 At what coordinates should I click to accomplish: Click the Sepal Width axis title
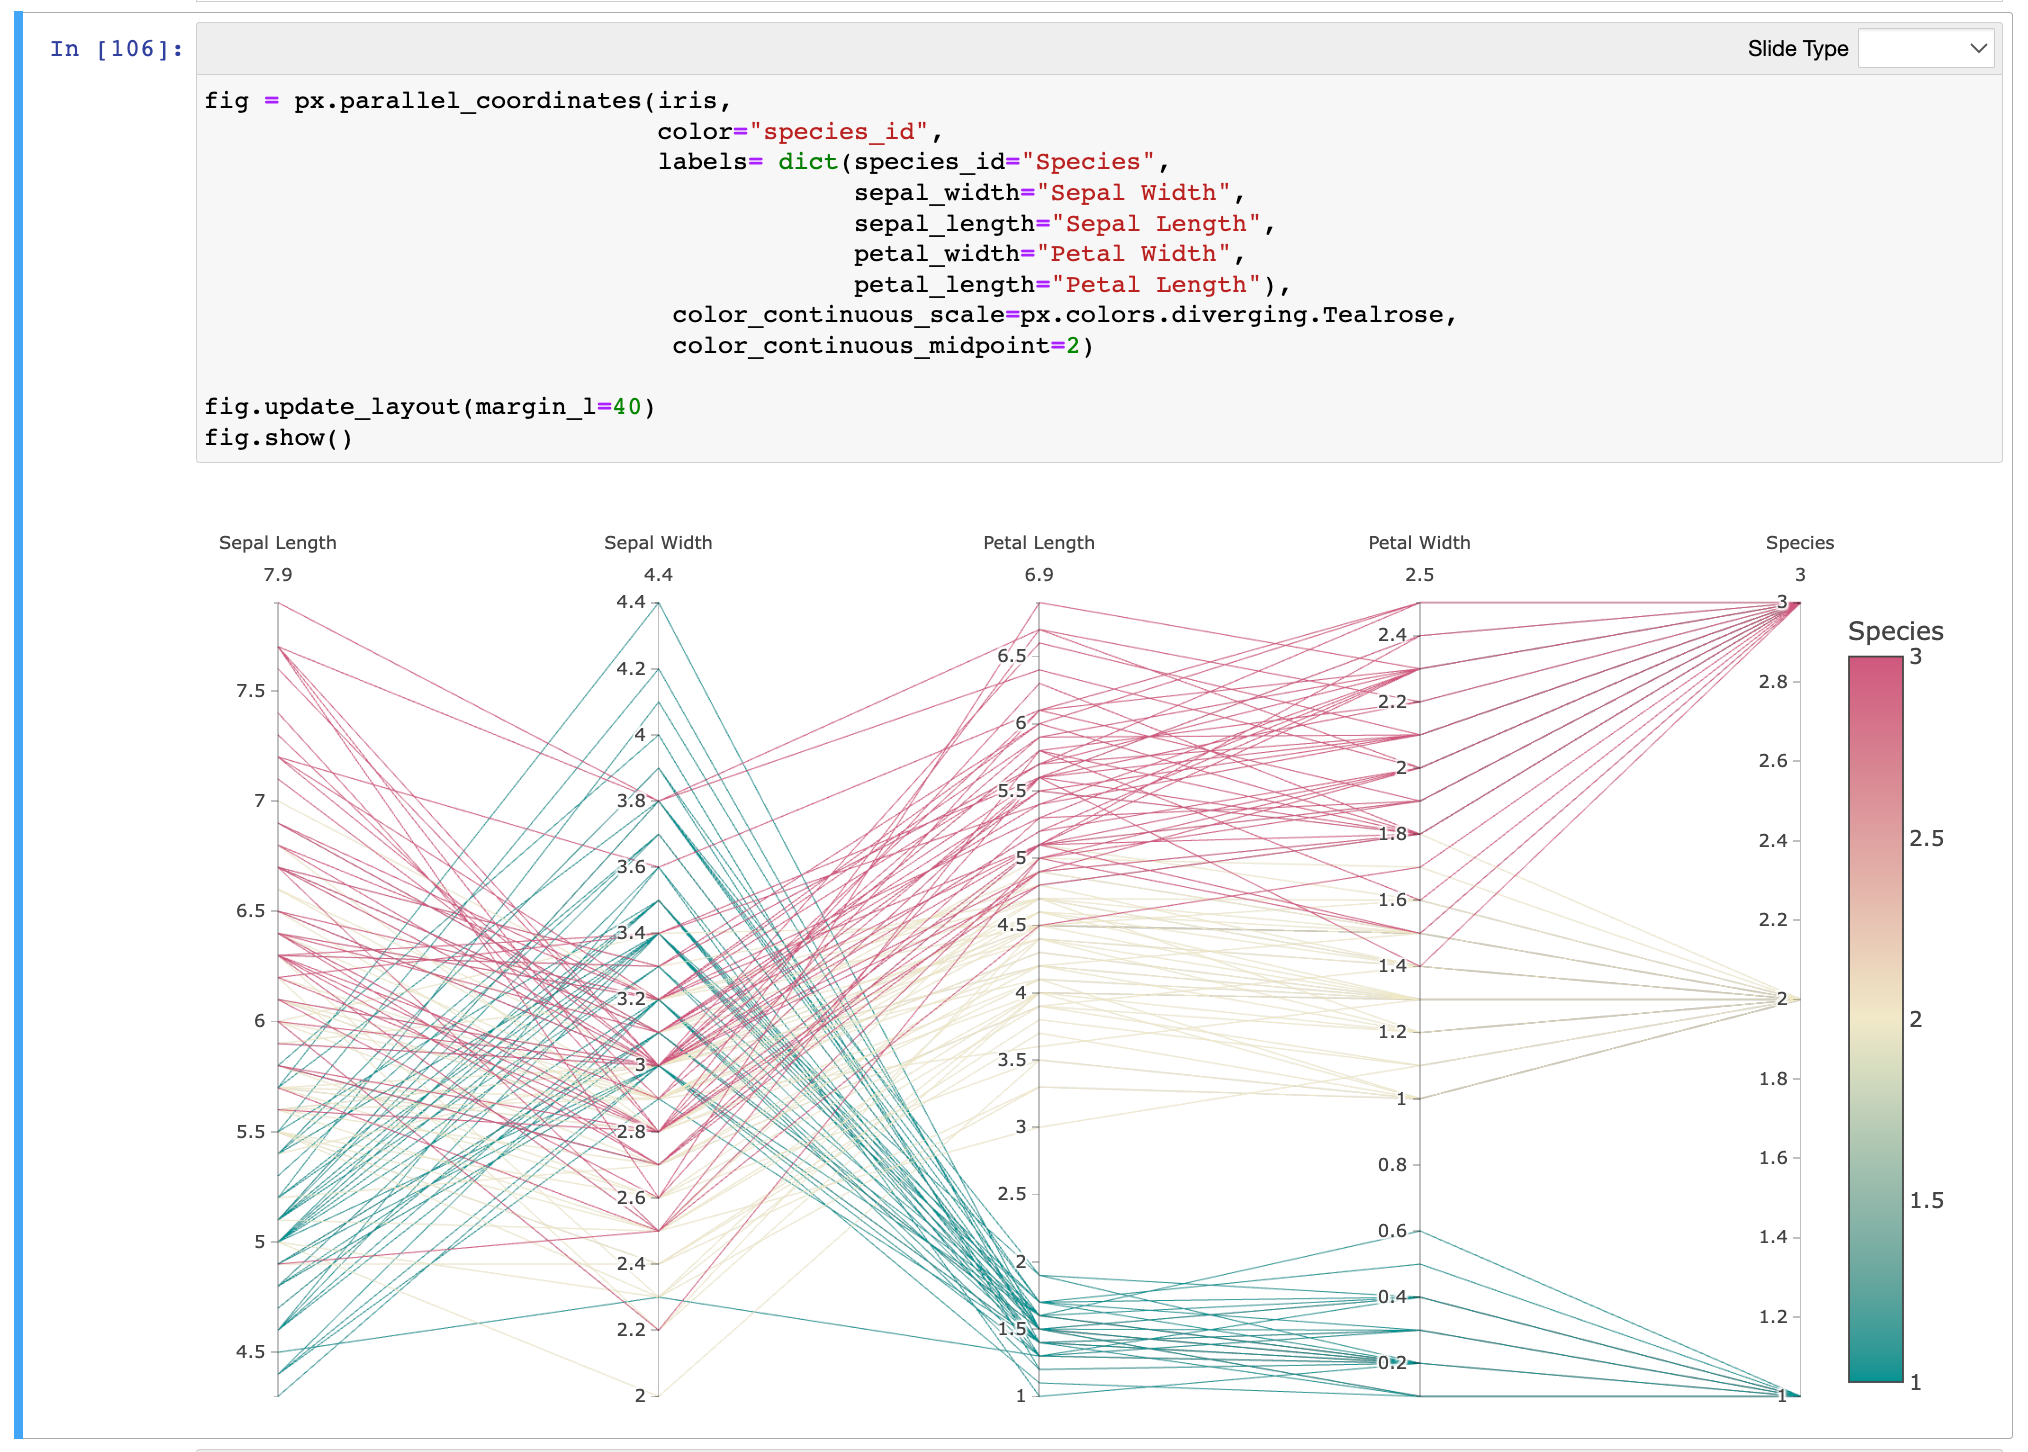[x=658, y=543]
